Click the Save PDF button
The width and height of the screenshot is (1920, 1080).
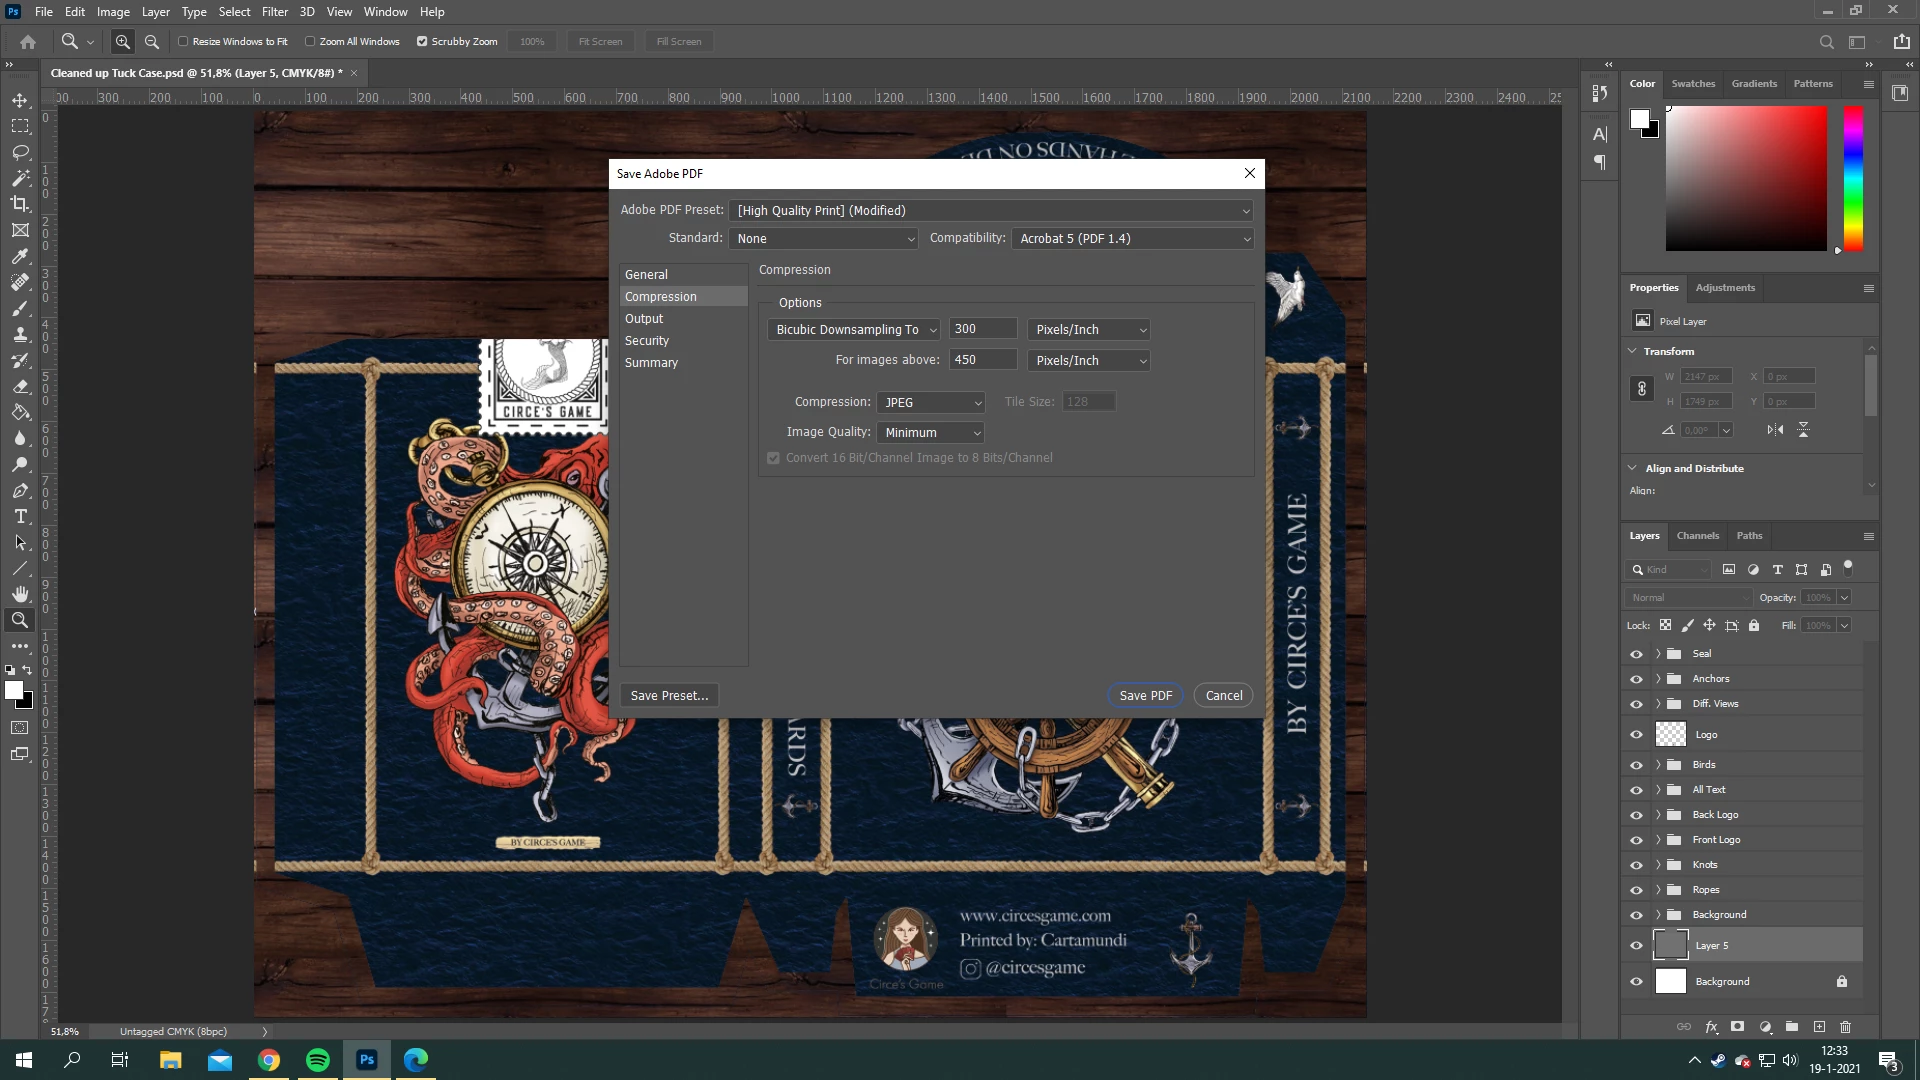click(x=1145, y=696)
